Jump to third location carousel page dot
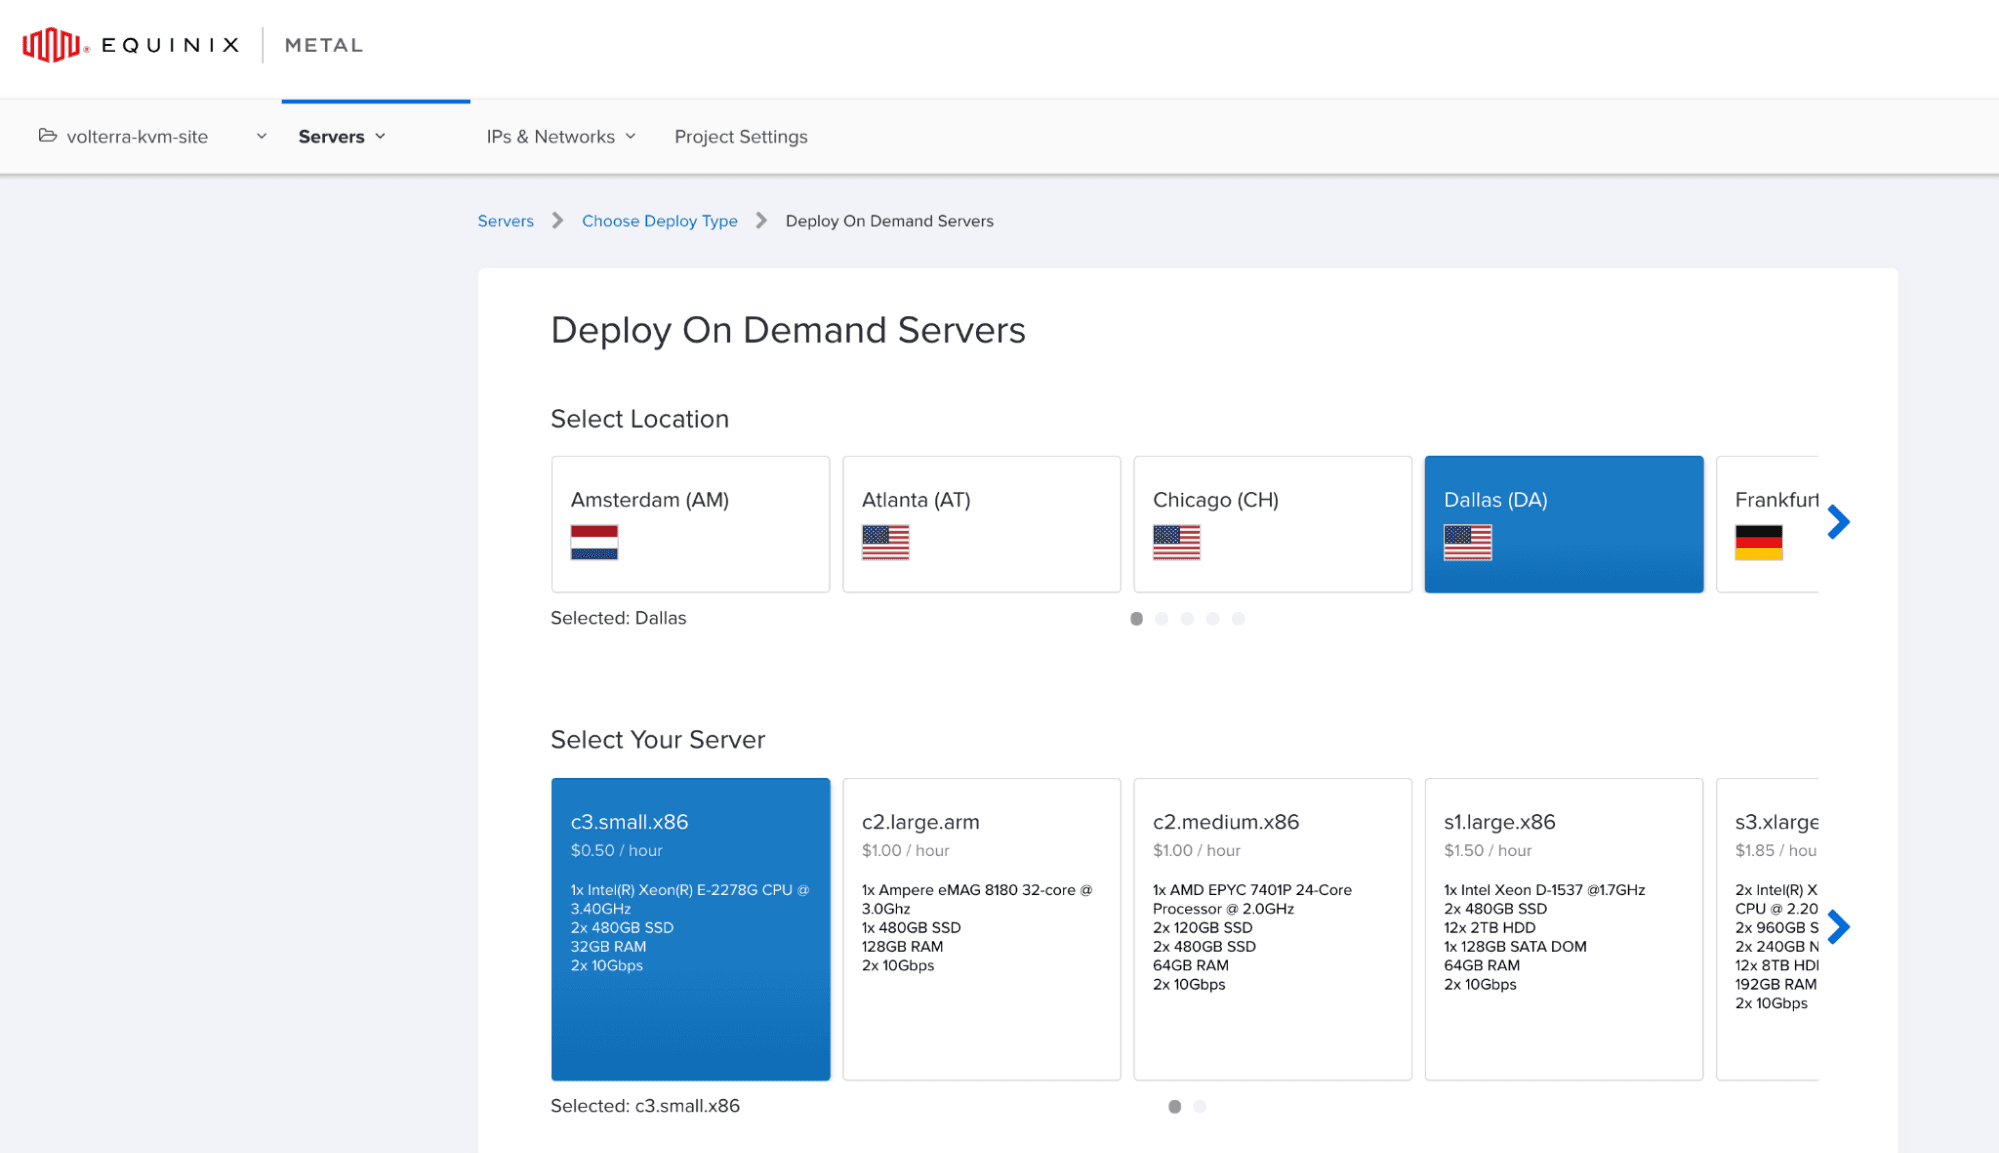This screenshot has width=1999, height=1153. click(x=1187, y=619)
